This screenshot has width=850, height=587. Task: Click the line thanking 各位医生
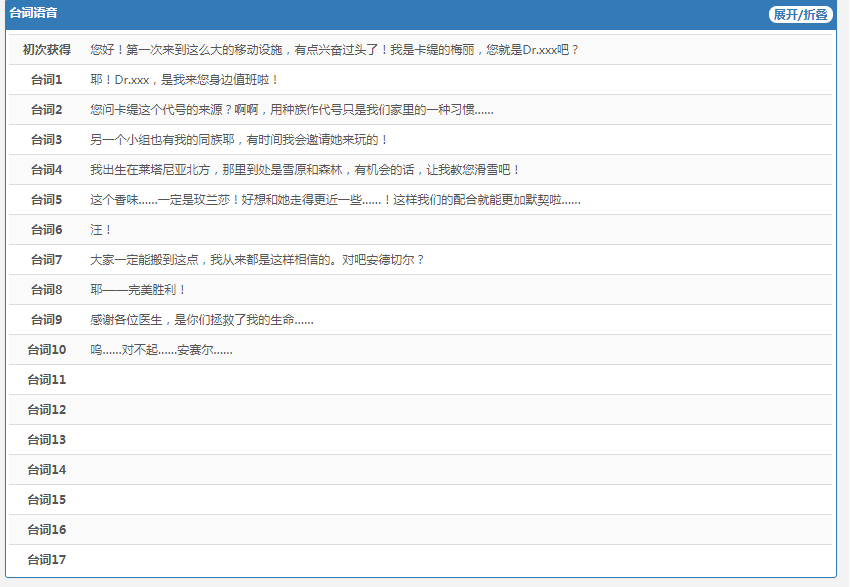pos(202,320)
